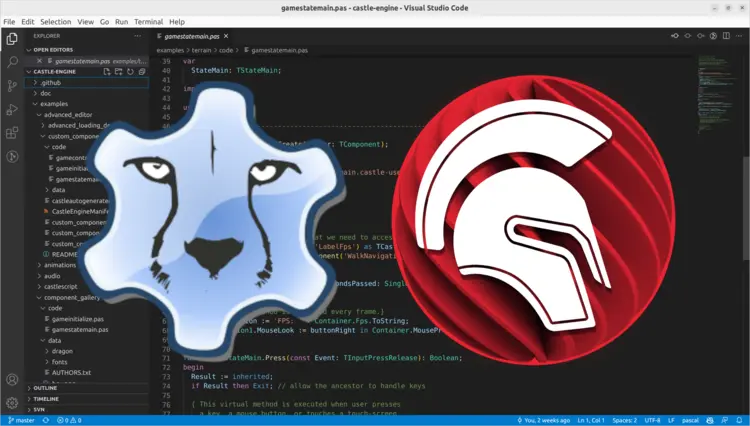This screenshot has height=426, width=750.
Task: Collapse all folders in the CASTLE-ENGINE explorer
Action: coord(142,72)
